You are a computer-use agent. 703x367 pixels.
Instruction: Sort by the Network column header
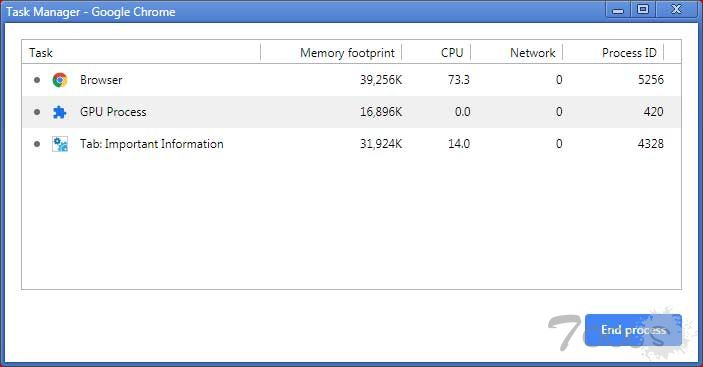pos(516,52)
